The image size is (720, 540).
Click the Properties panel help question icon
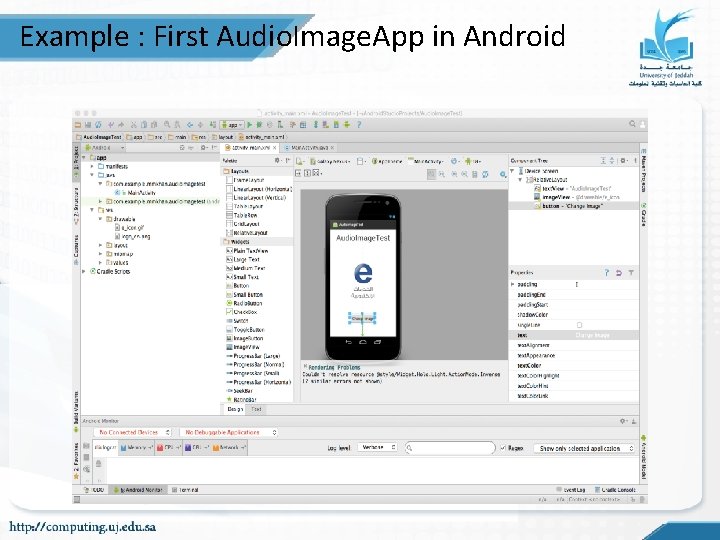coord(607,273)
